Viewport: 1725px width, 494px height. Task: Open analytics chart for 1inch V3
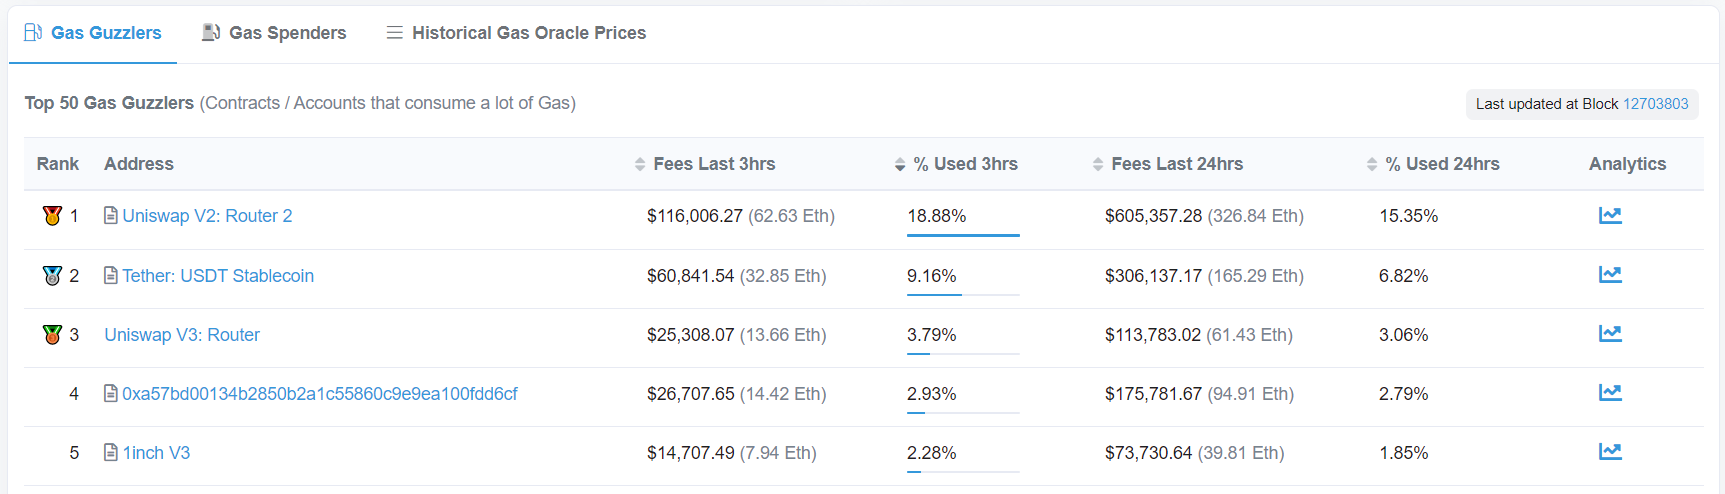click(x=1610, y=451)
